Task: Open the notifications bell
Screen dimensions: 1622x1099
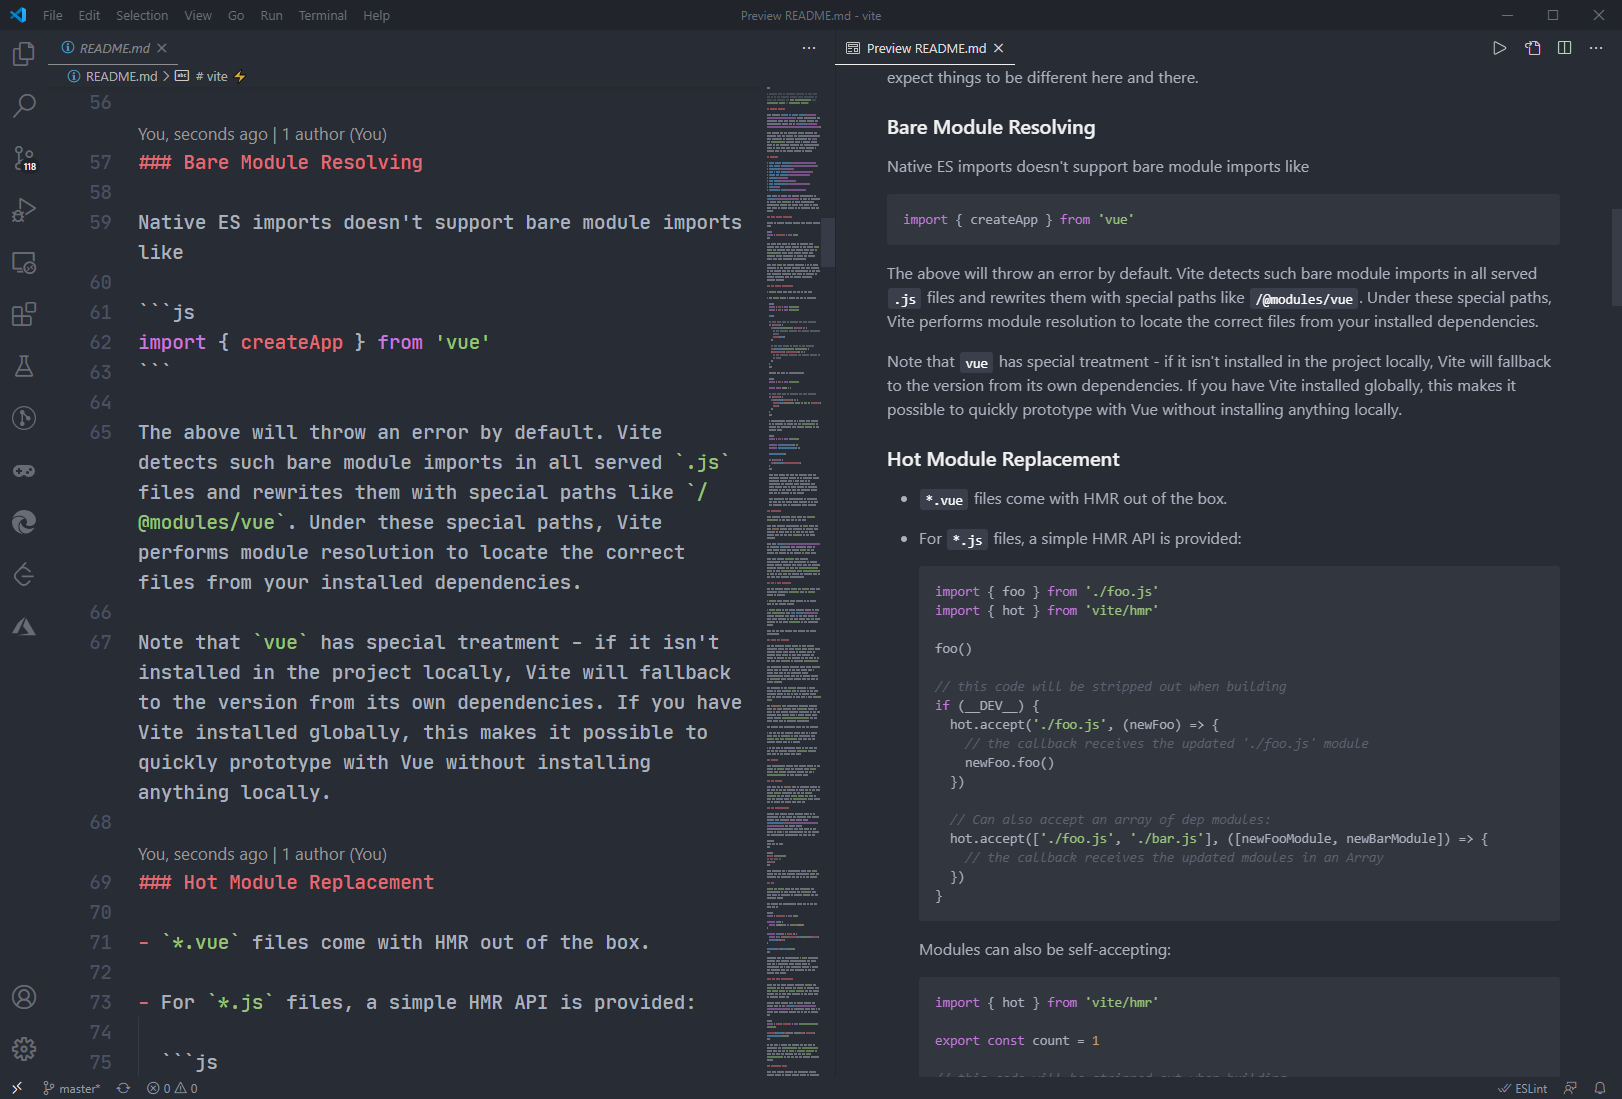Action: [x=1600, y=1088]
